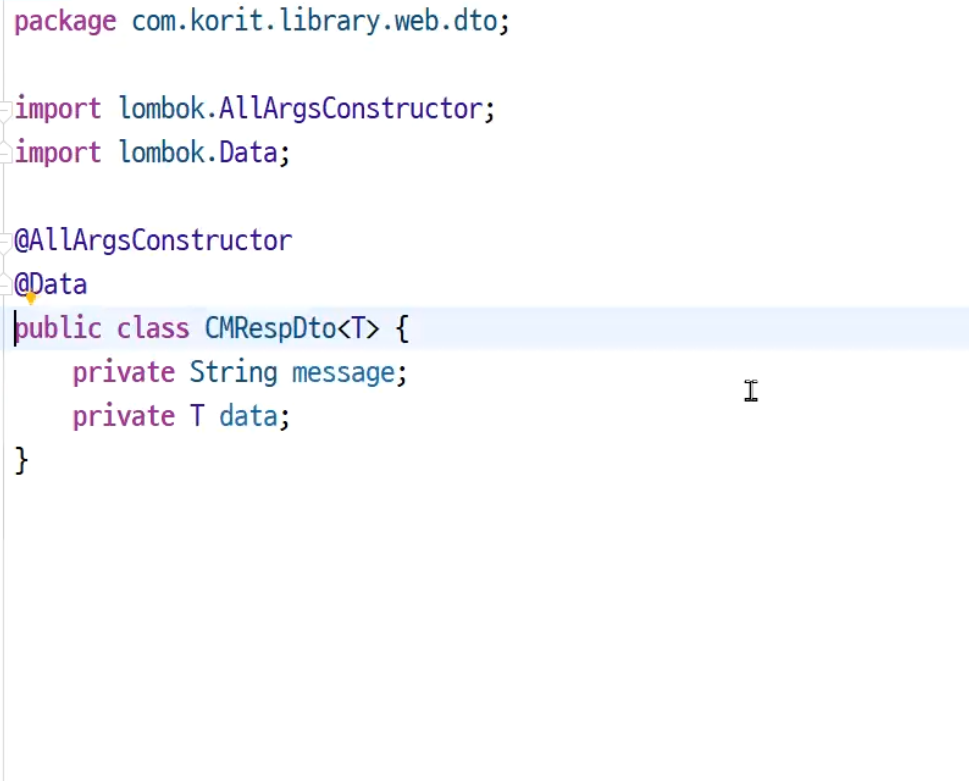Click 'package' keyword on first line
This screenshot has width=969, height=781.
point(65,22)
